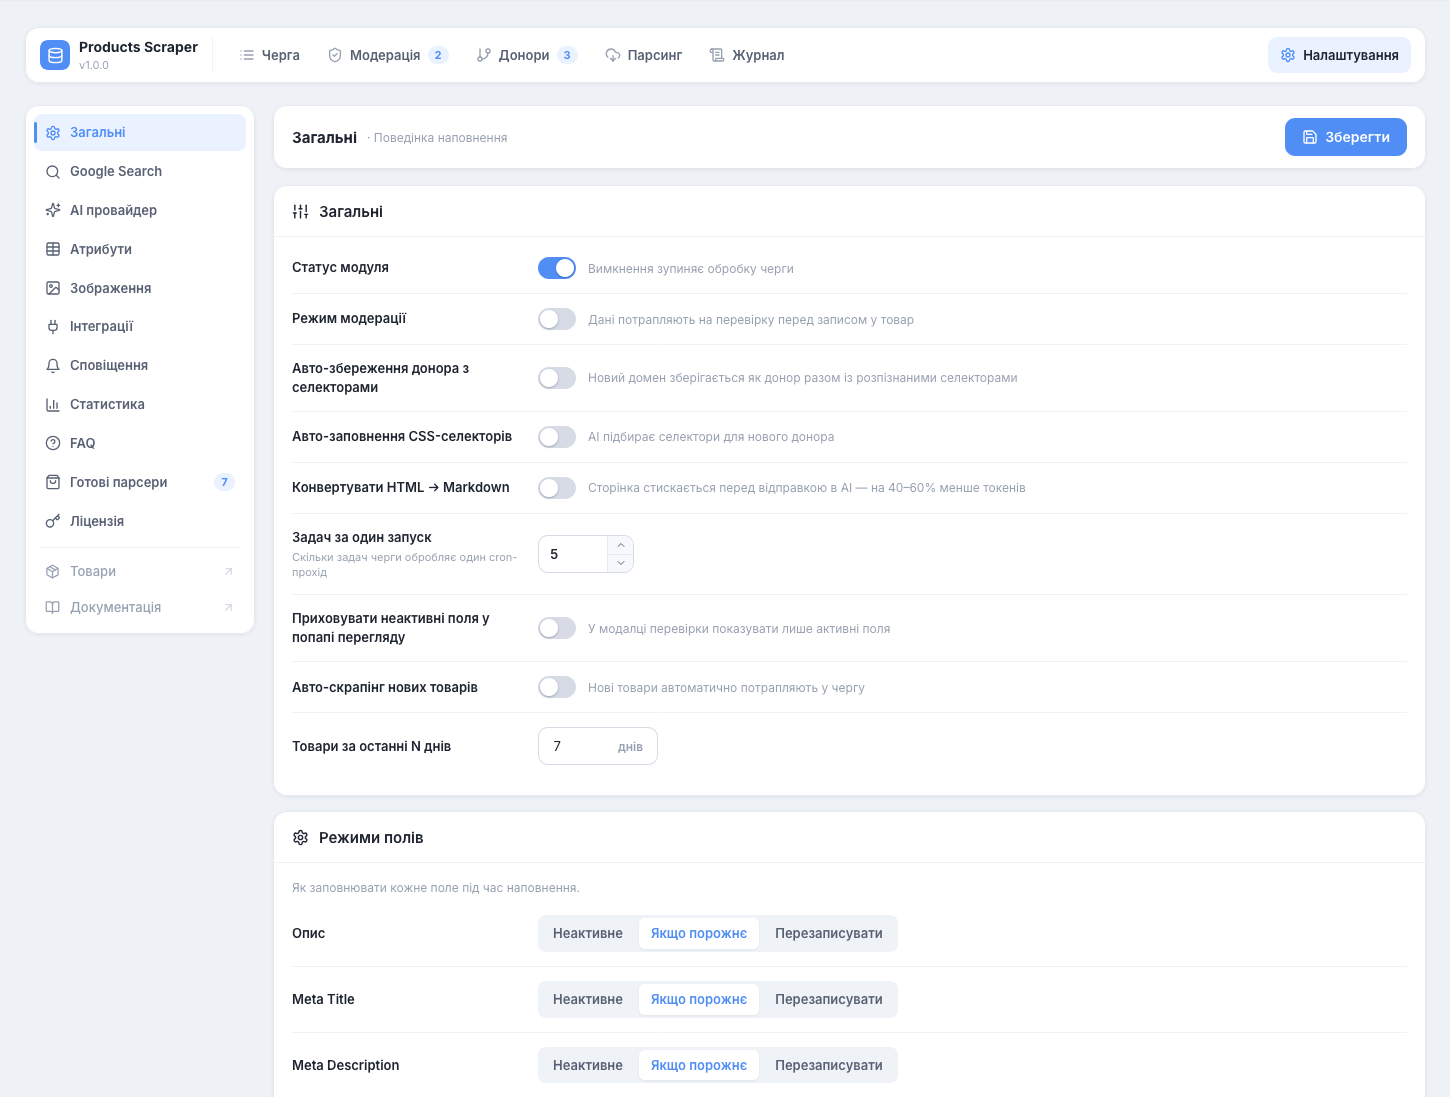Viewport: 1450px width, 1097px height.
Task: Select Якщо порожнє for Meta Title
Action: point(699,1000)
